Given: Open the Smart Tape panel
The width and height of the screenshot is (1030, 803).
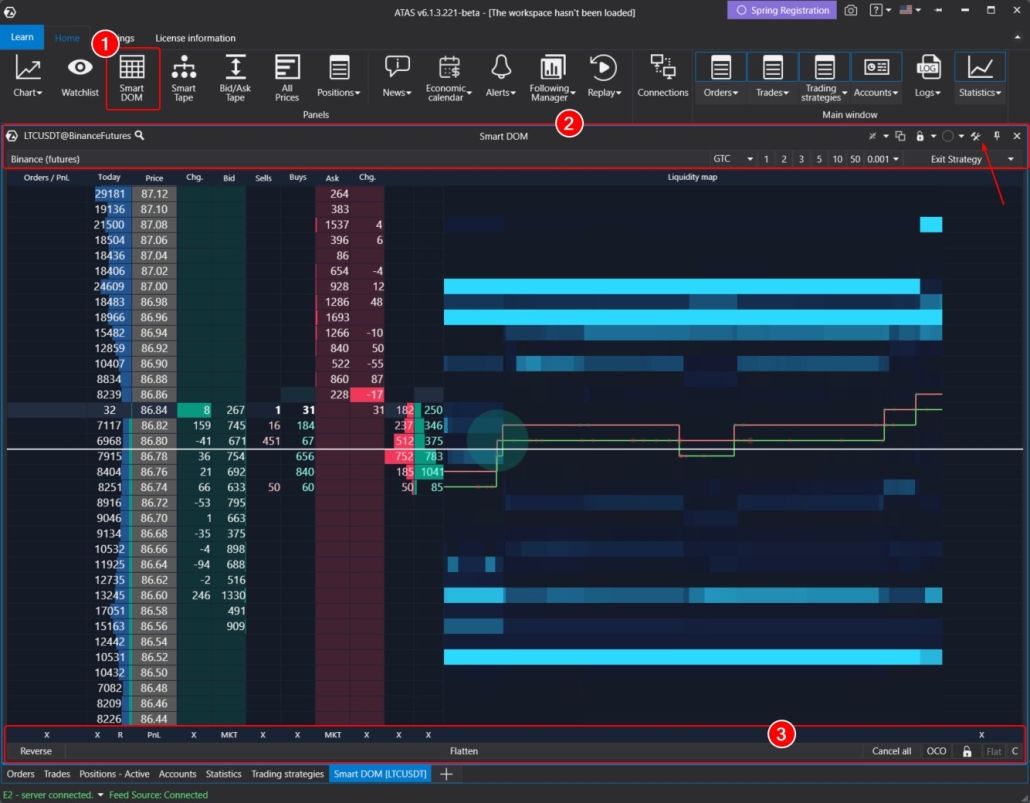Looking at the screenshot, I should point(183,78).
